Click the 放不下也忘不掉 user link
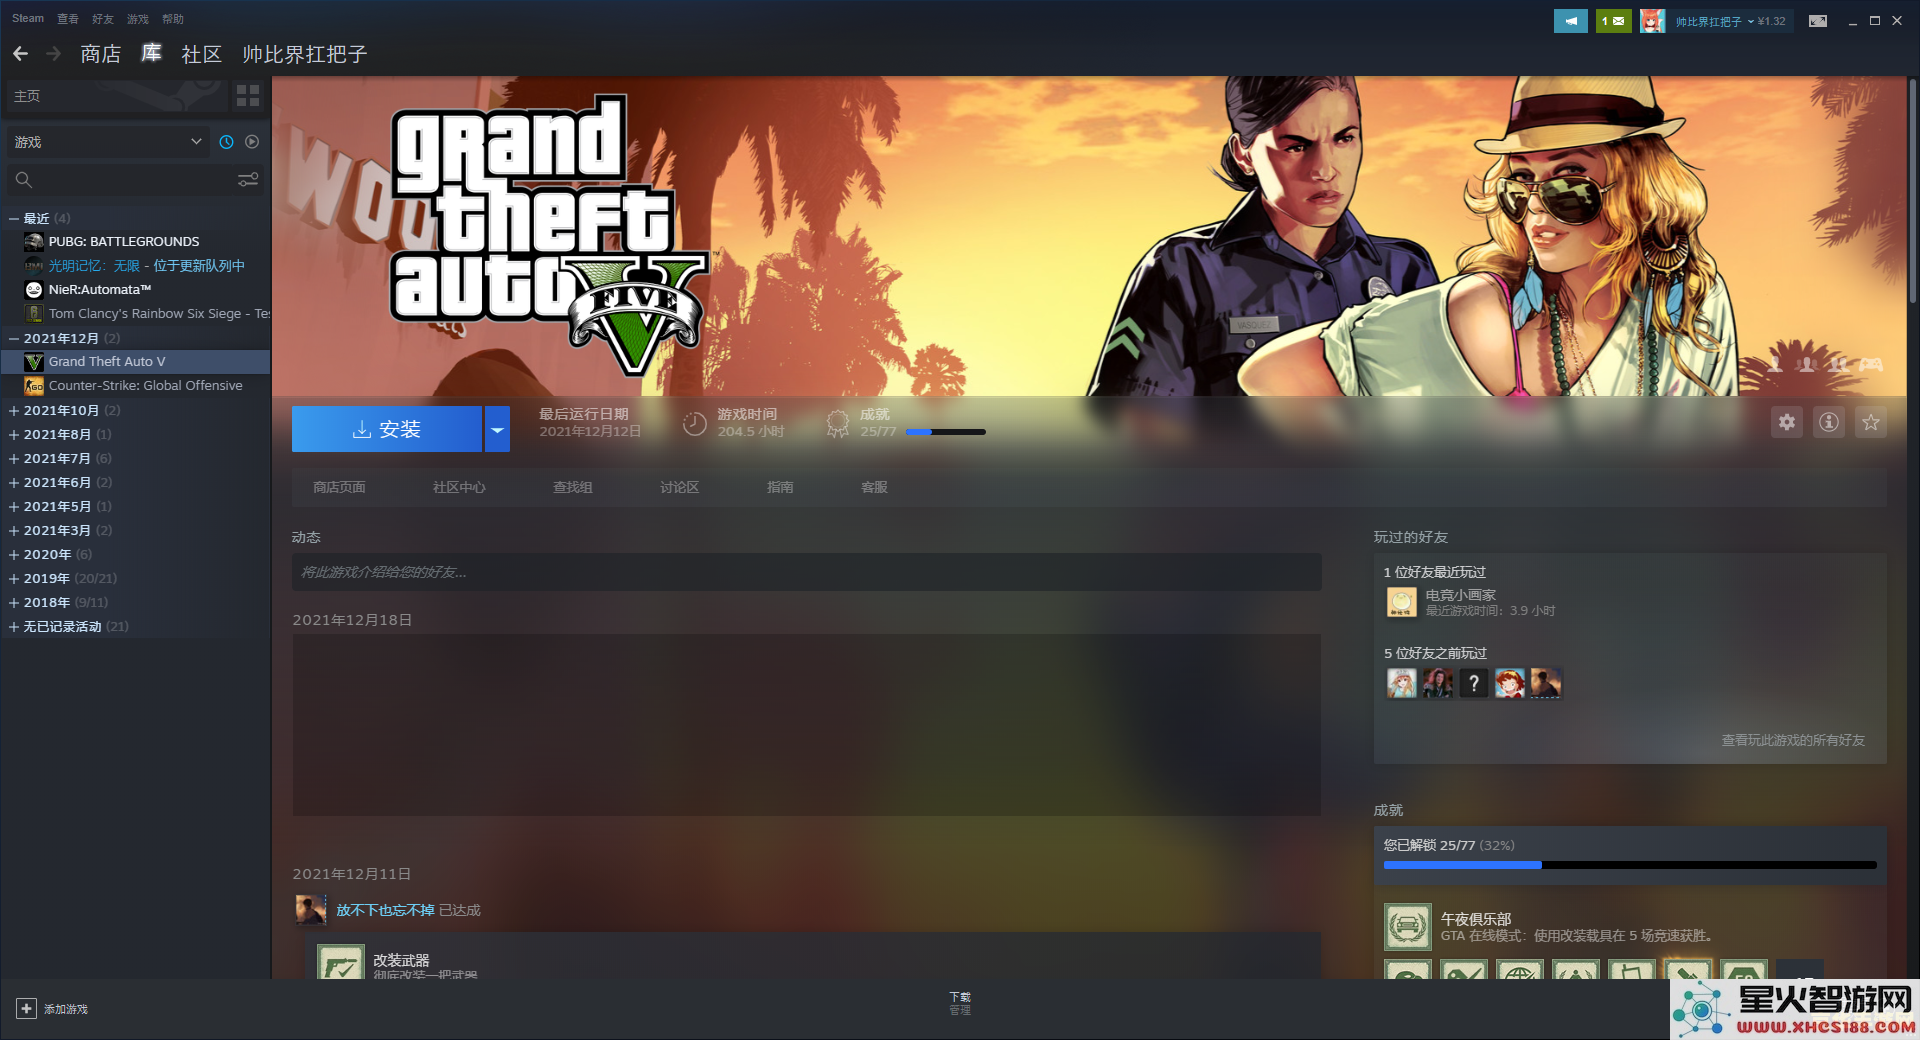Screen dimensions: 1920x1040 (x=385, y=910)
